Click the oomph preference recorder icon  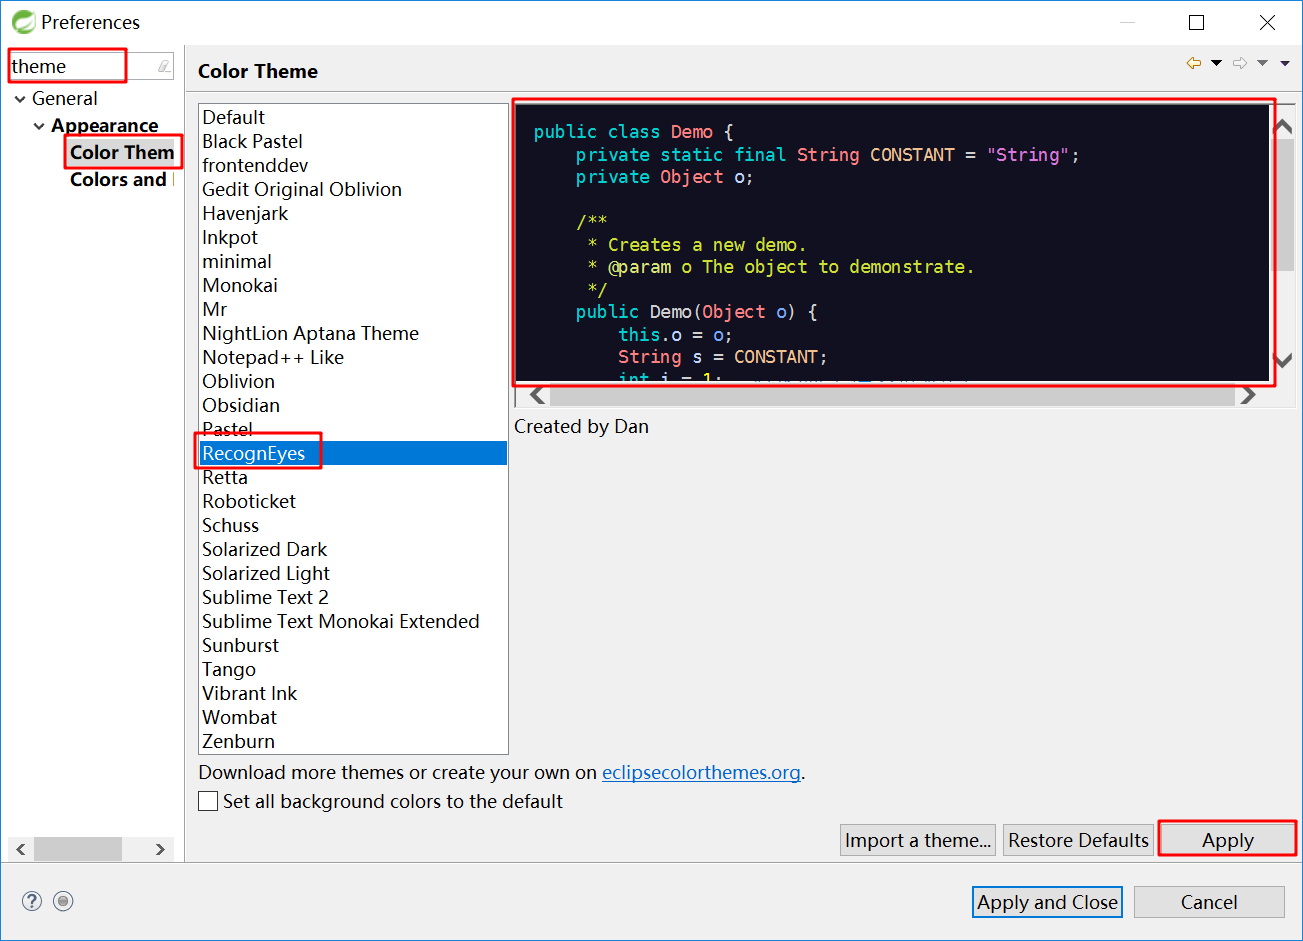64,901
